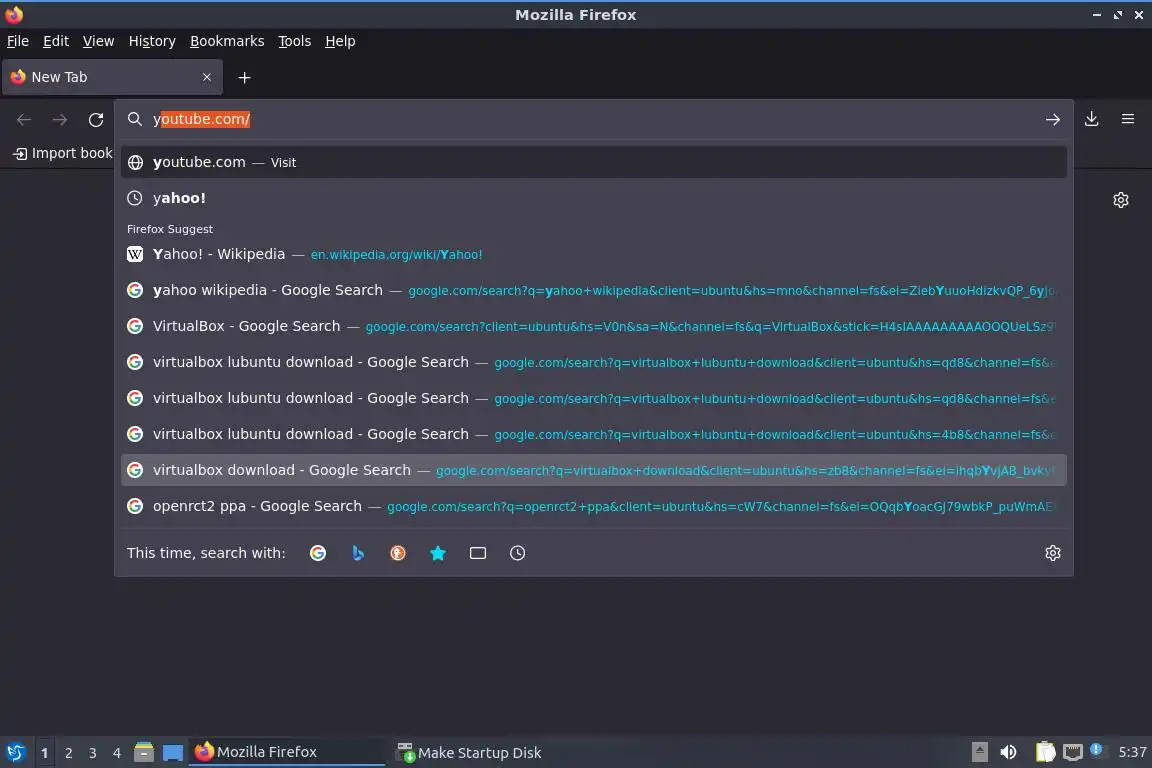Open the Firefox application menu
The height and width of the screenshot is (768, 1152).
1128,119
